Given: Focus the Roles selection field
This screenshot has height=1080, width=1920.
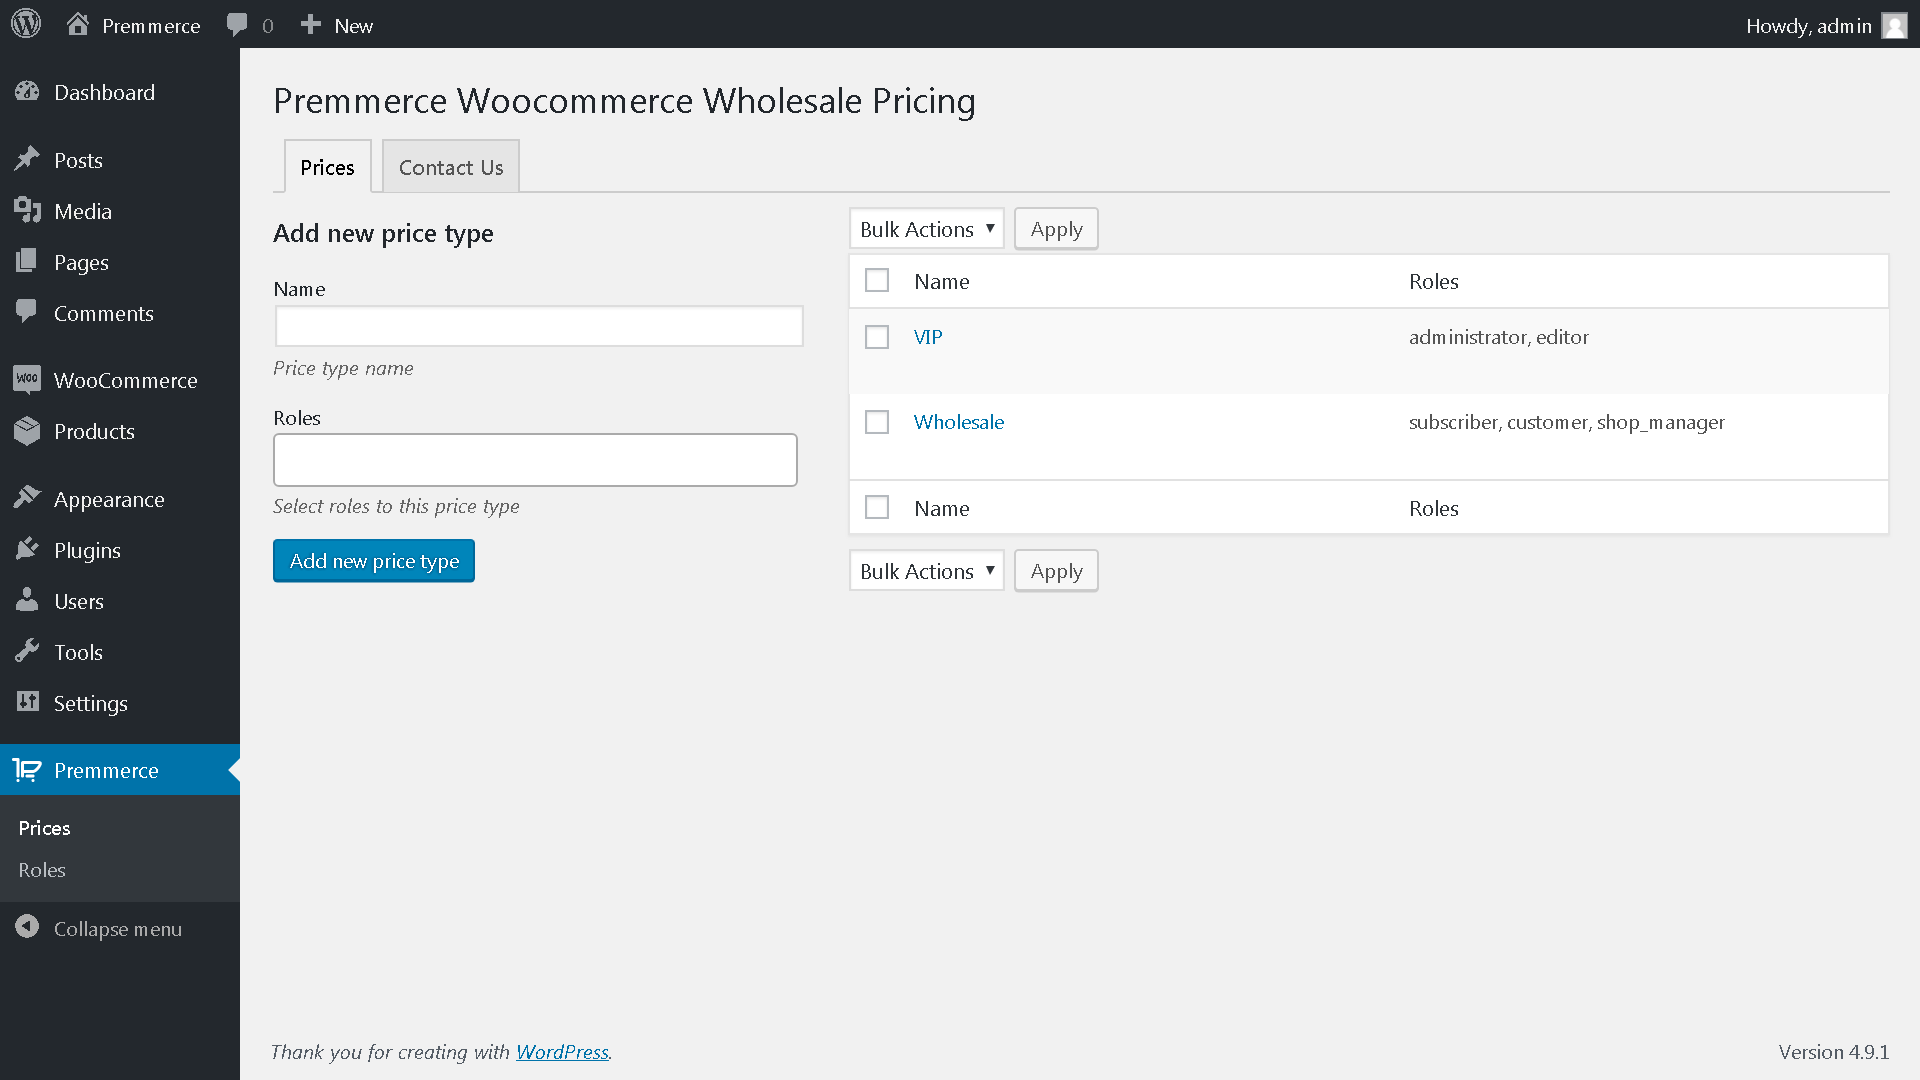Looking at the screenshot, I should tap(535, 460).
